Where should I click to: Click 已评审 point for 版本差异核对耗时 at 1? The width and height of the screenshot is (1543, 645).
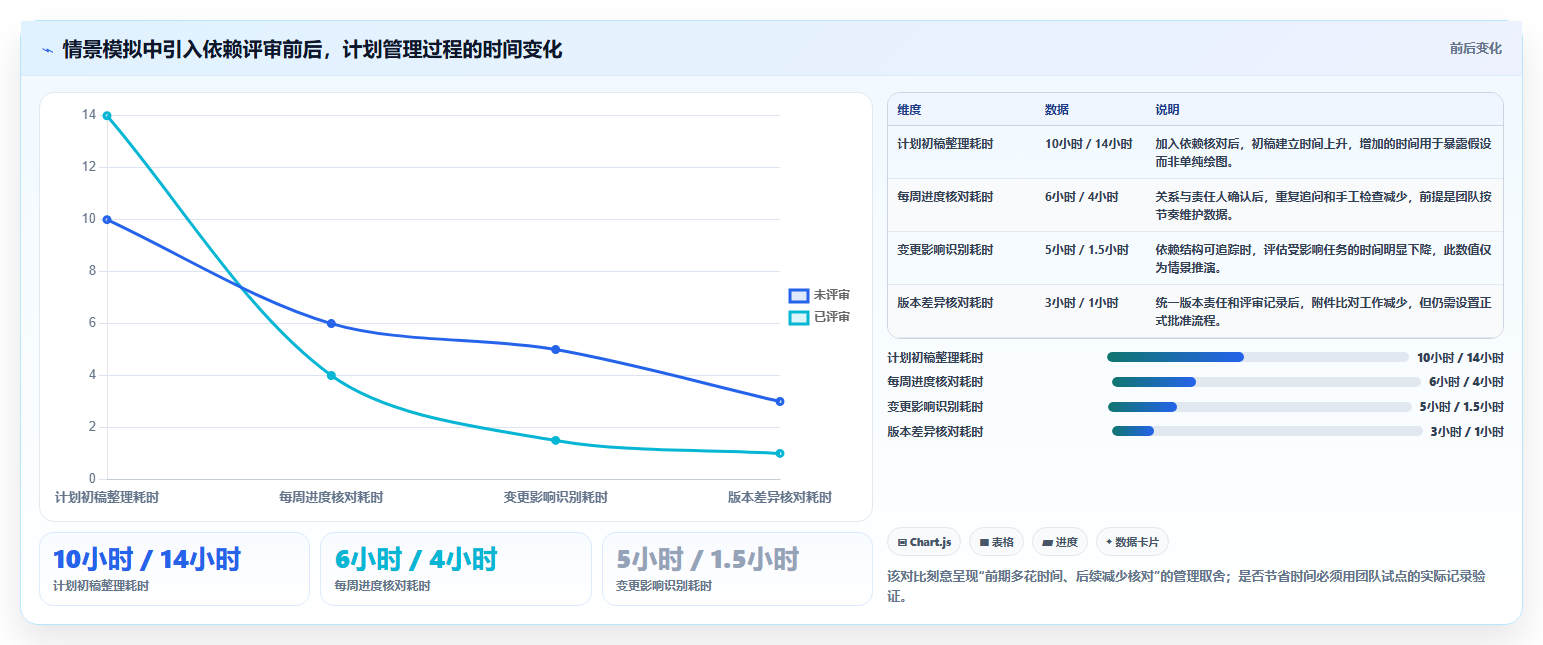(780, 454)
